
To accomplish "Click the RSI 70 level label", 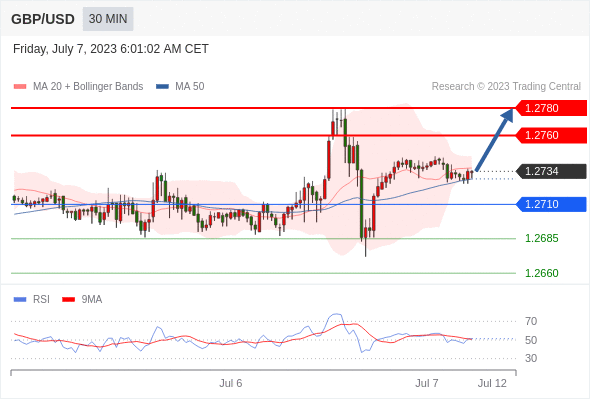I will pos(531,322).
